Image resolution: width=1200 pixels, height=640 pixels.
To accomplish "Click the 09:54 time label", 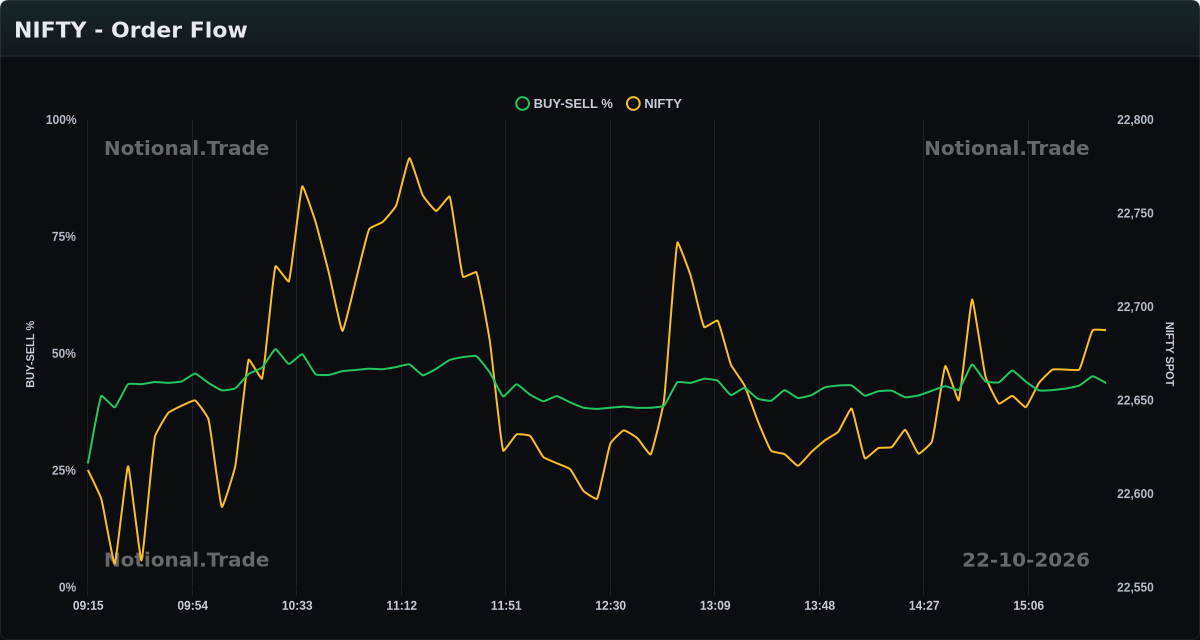I will pos(193,606).
